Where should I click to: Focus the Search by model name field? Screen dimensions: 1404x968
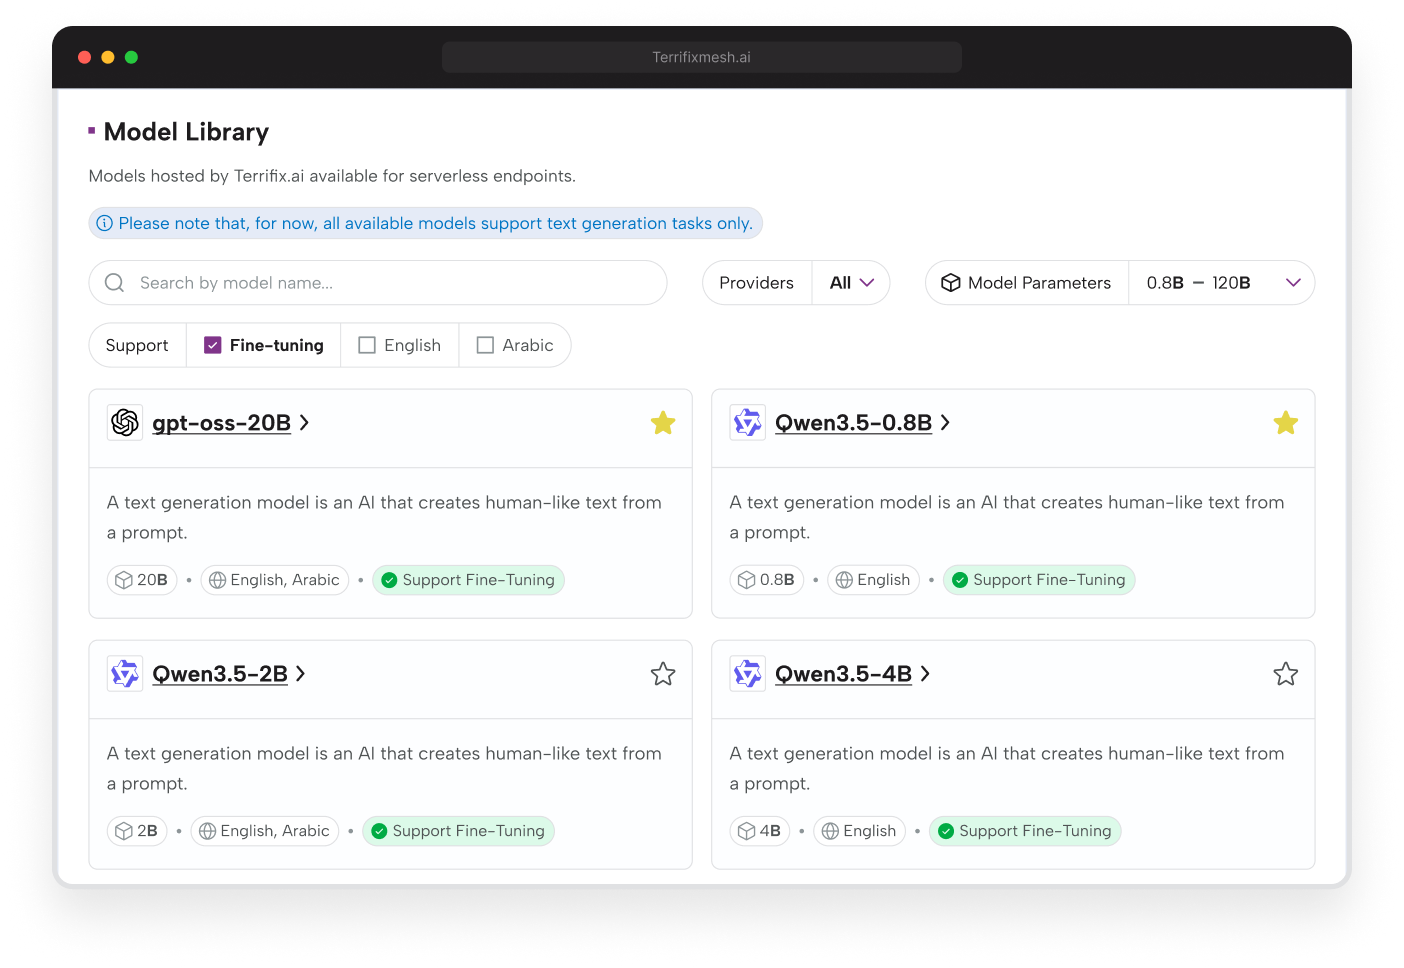tap(378, 283)
